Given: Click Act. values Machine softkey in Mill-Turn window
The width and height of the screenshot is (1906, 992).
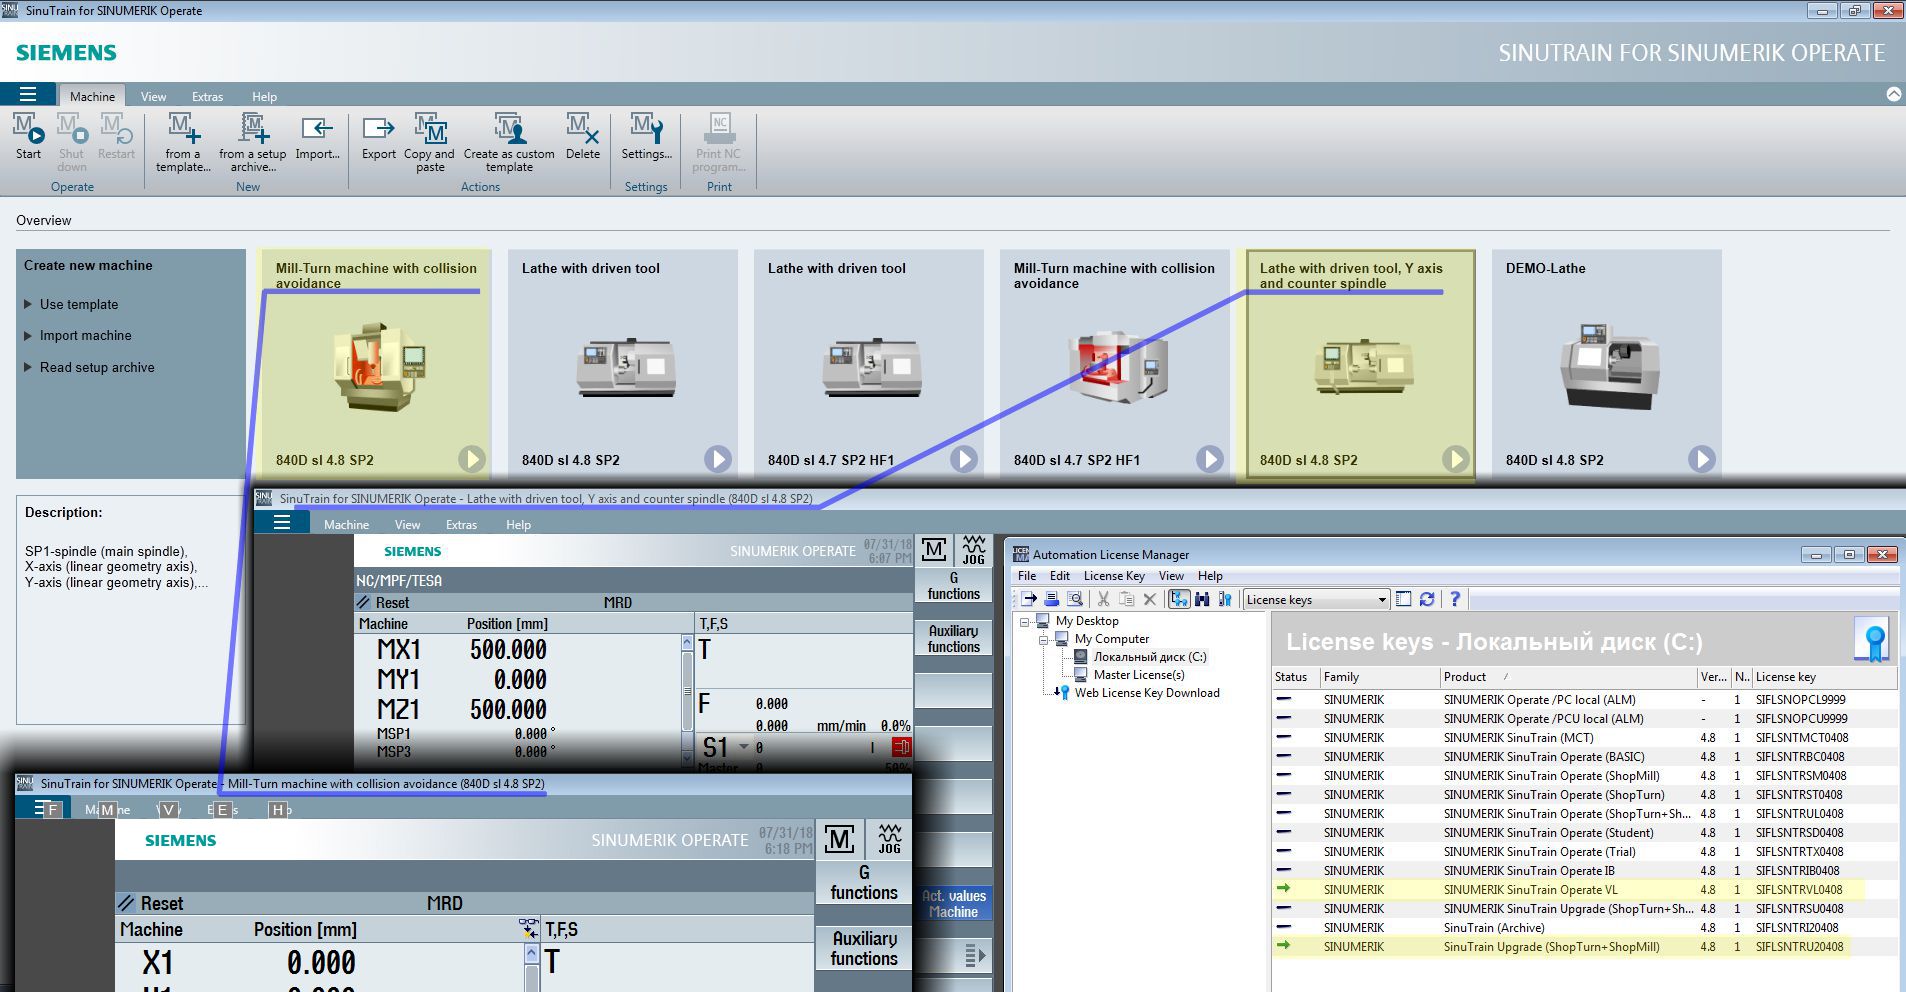Looking at the screenshot, I should (x=953, y=904).
